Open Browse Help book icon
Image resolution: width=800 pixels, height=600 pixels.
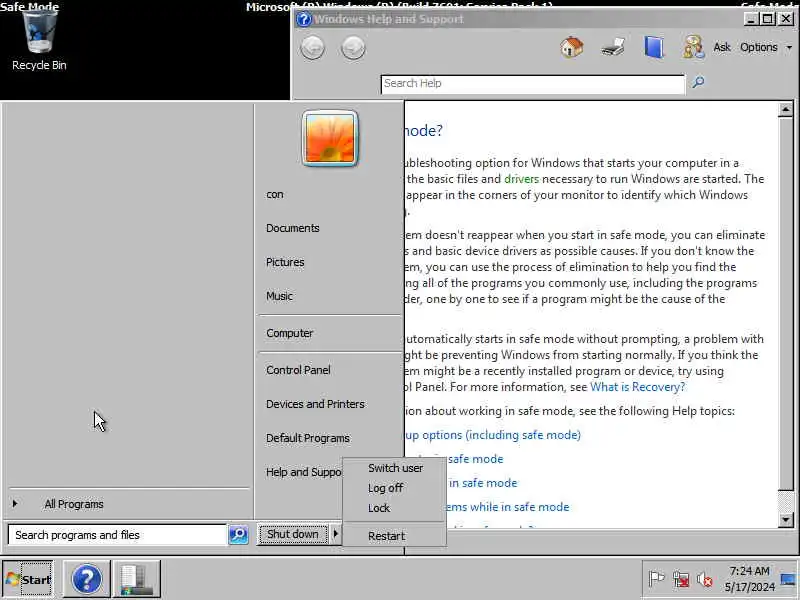(x=654, y=47)
